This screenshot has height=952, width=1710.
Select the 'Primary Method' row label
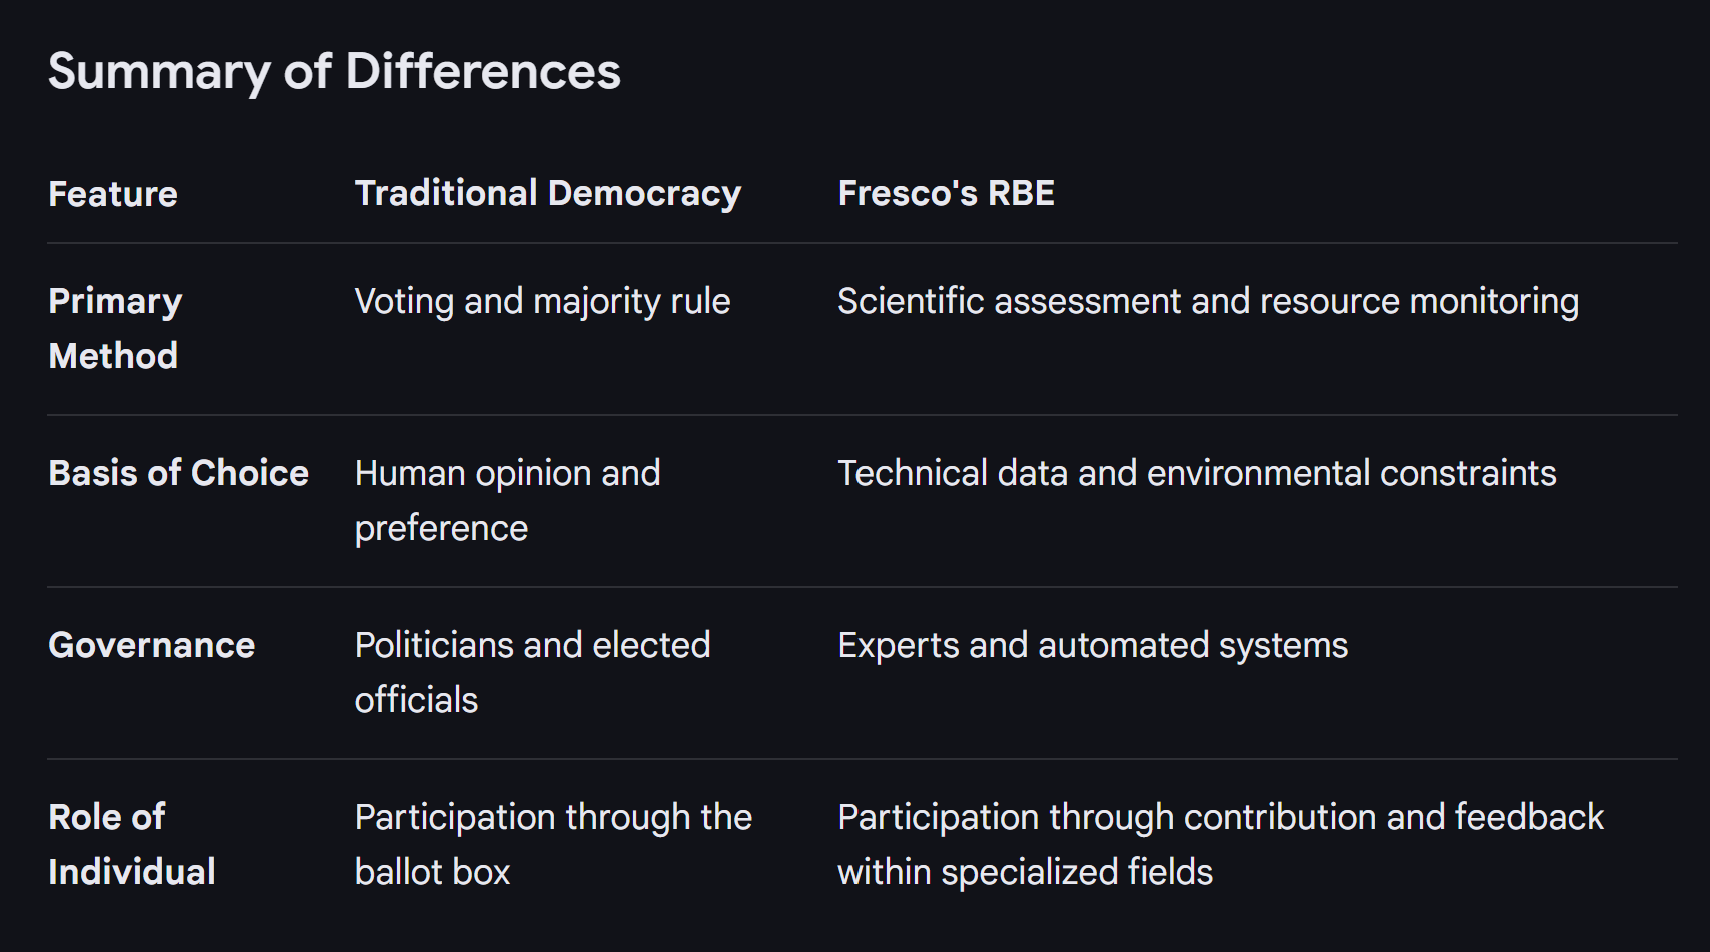(x=115, y=328)
